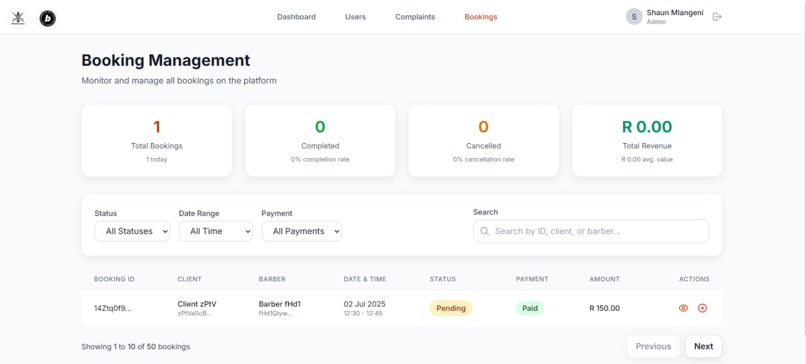This screenshot has width=806, height=364.
Task: Open the Status 'All Statuses' dropdown
Action: pyautogui.click(x=132, y=231)
